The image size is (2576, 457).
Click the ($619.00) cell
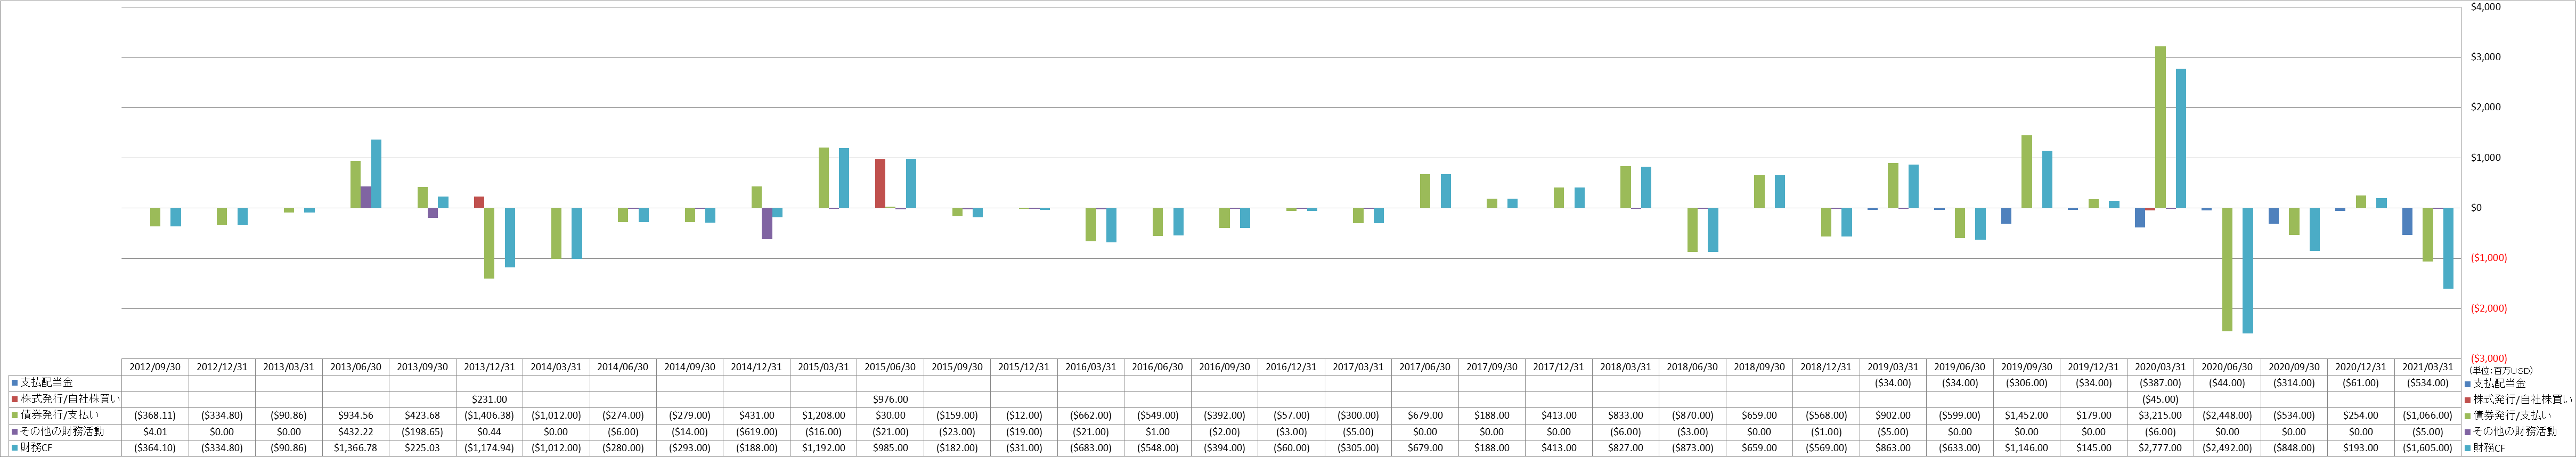756,432
